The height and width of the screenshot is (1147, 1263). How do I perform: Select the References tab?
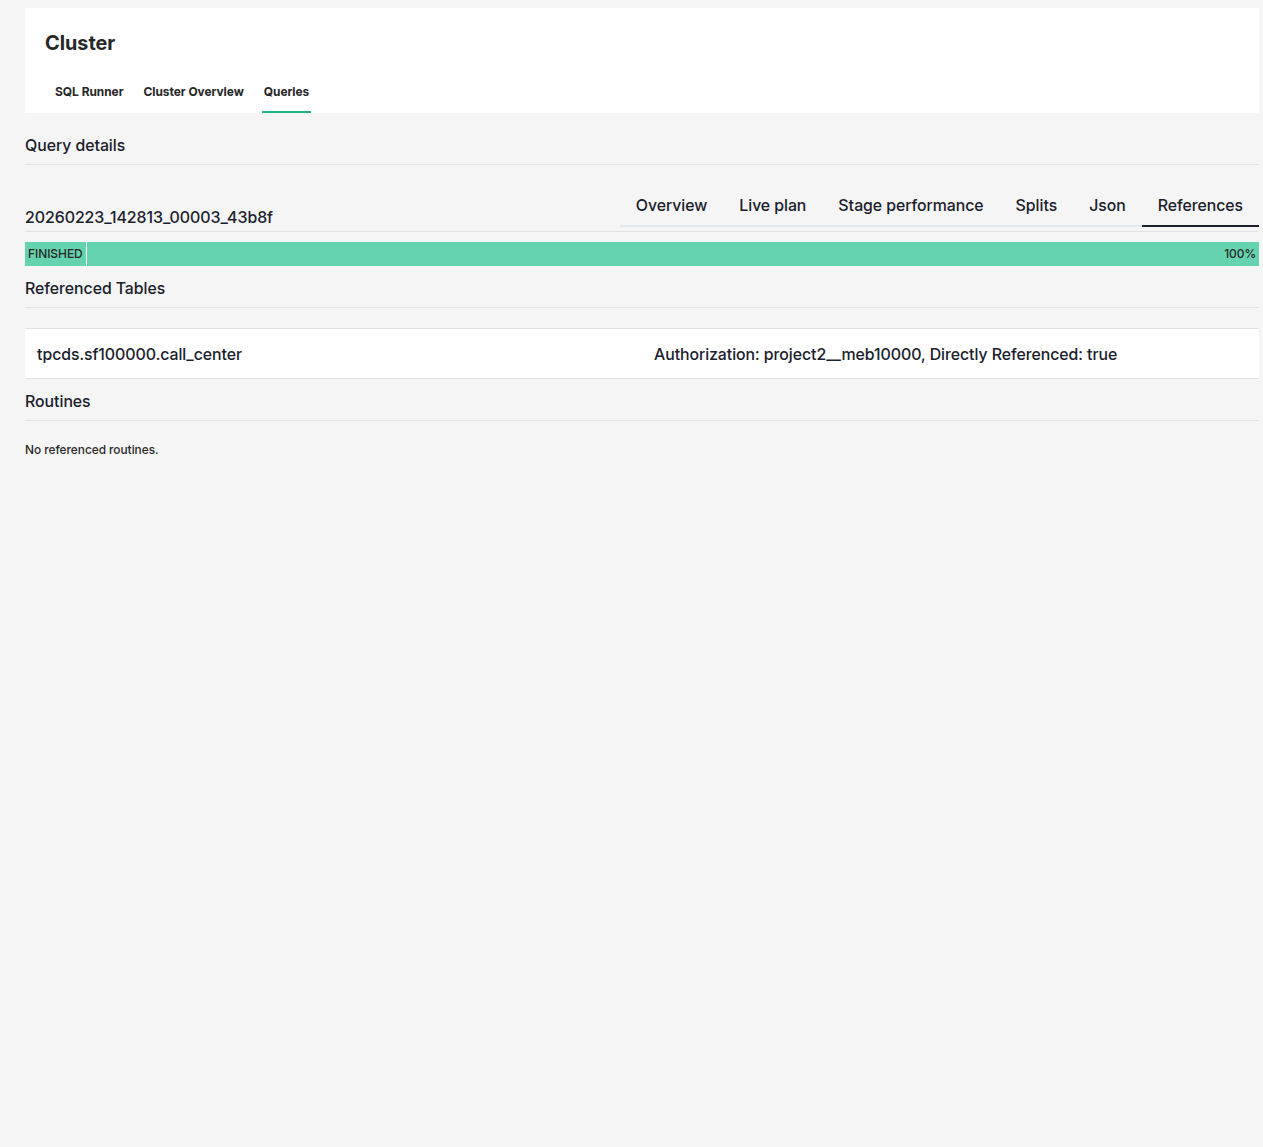click(x=1199, y=206)
